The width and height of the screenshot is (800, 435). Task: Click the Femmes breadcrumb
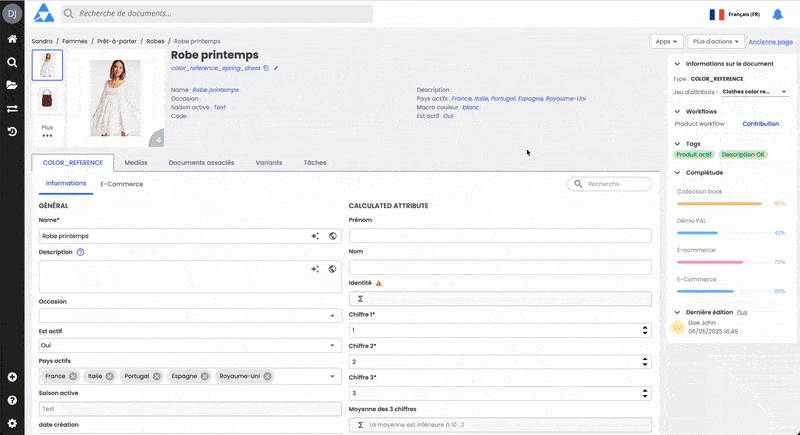75,41
